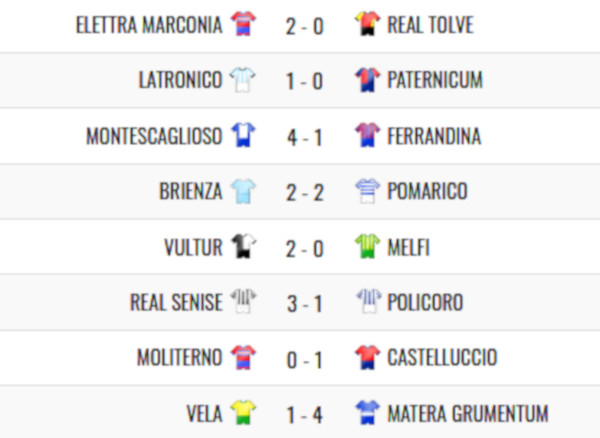This screenshot has width=600, height=438.
Task: Click Real Tolve's red-black jersey icon
Action: tap(367, 24)
